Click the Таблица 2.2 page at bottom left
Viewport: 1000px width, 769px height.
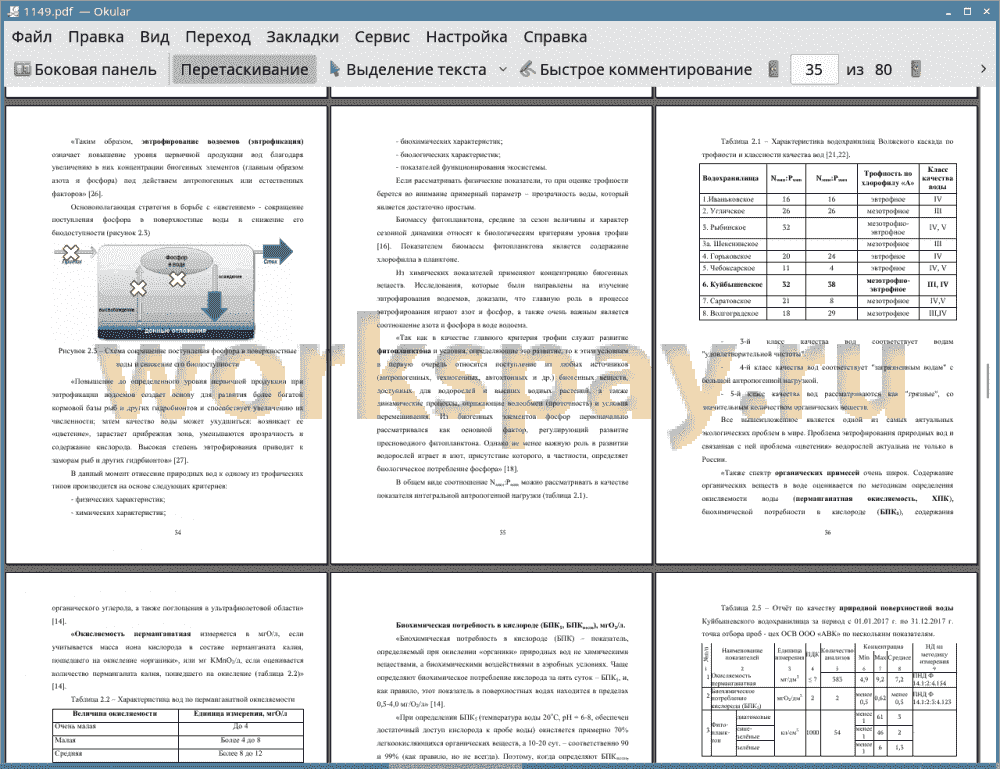(166, 668)
